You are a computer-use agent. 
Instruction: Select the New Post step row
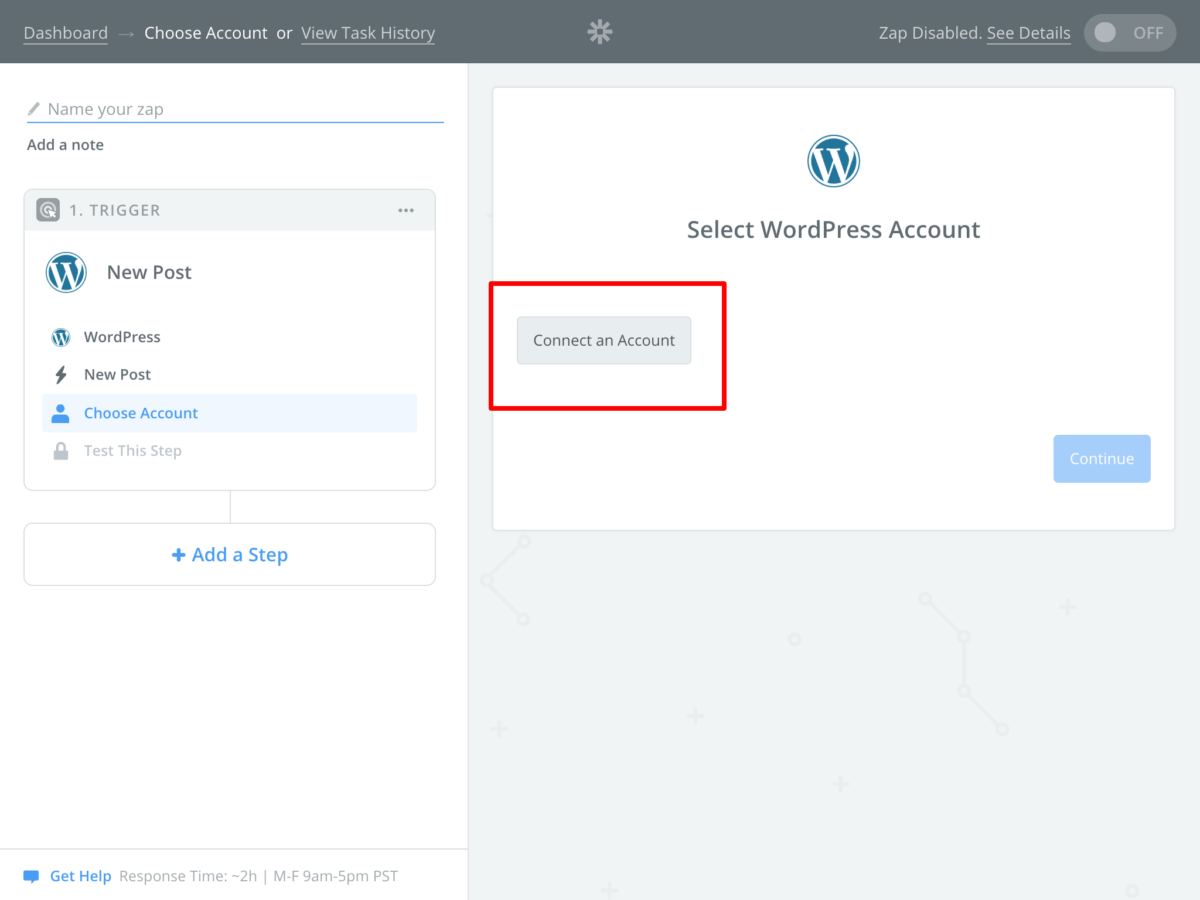[x=229, y=375]
